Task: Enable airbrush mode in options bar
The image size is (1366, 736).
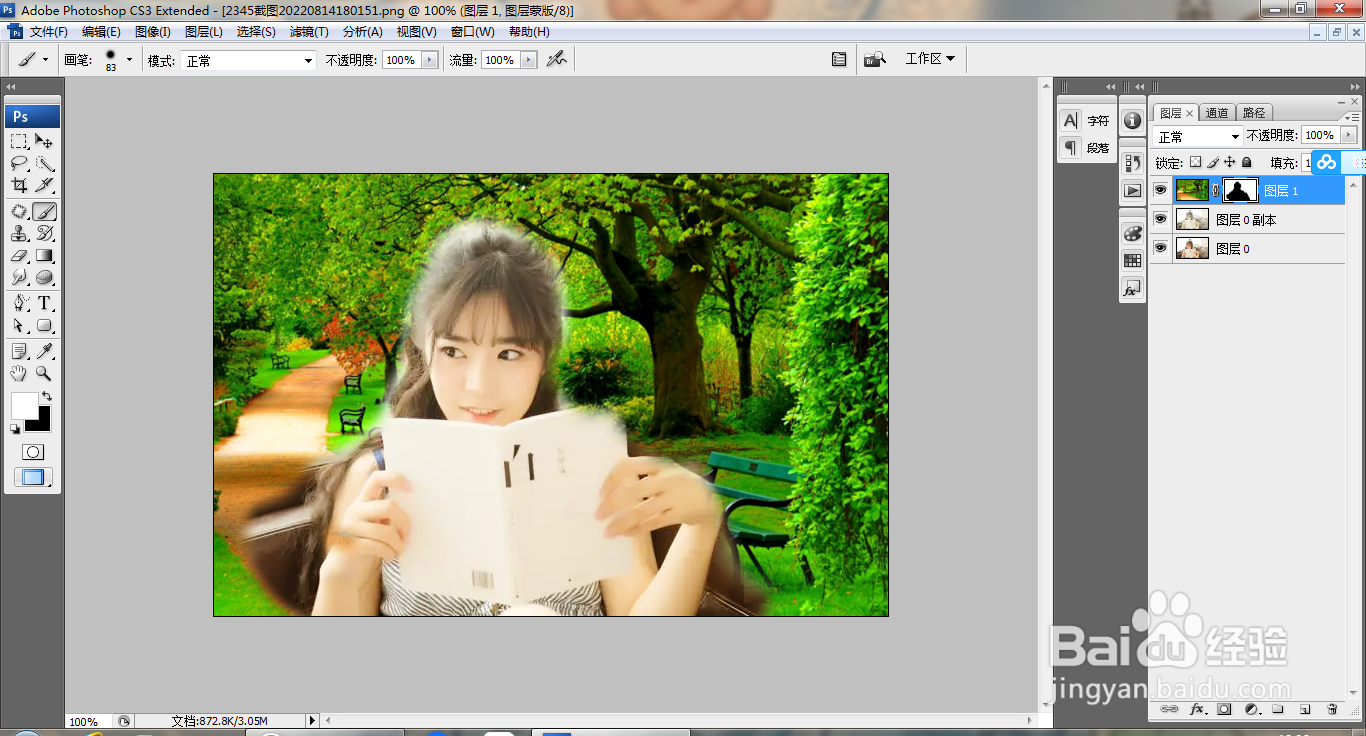Action: [557, 60]
